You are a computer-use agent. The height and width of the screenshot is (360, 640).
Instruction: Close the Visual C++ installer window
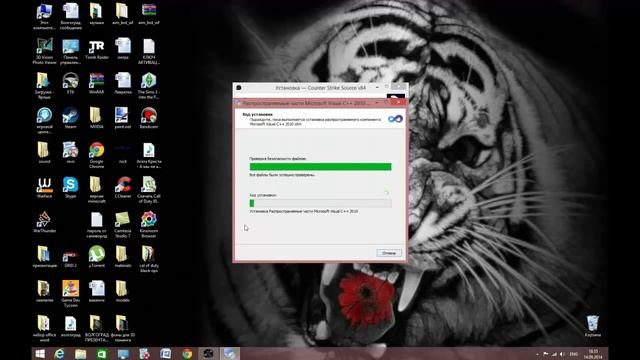[398, 102]
